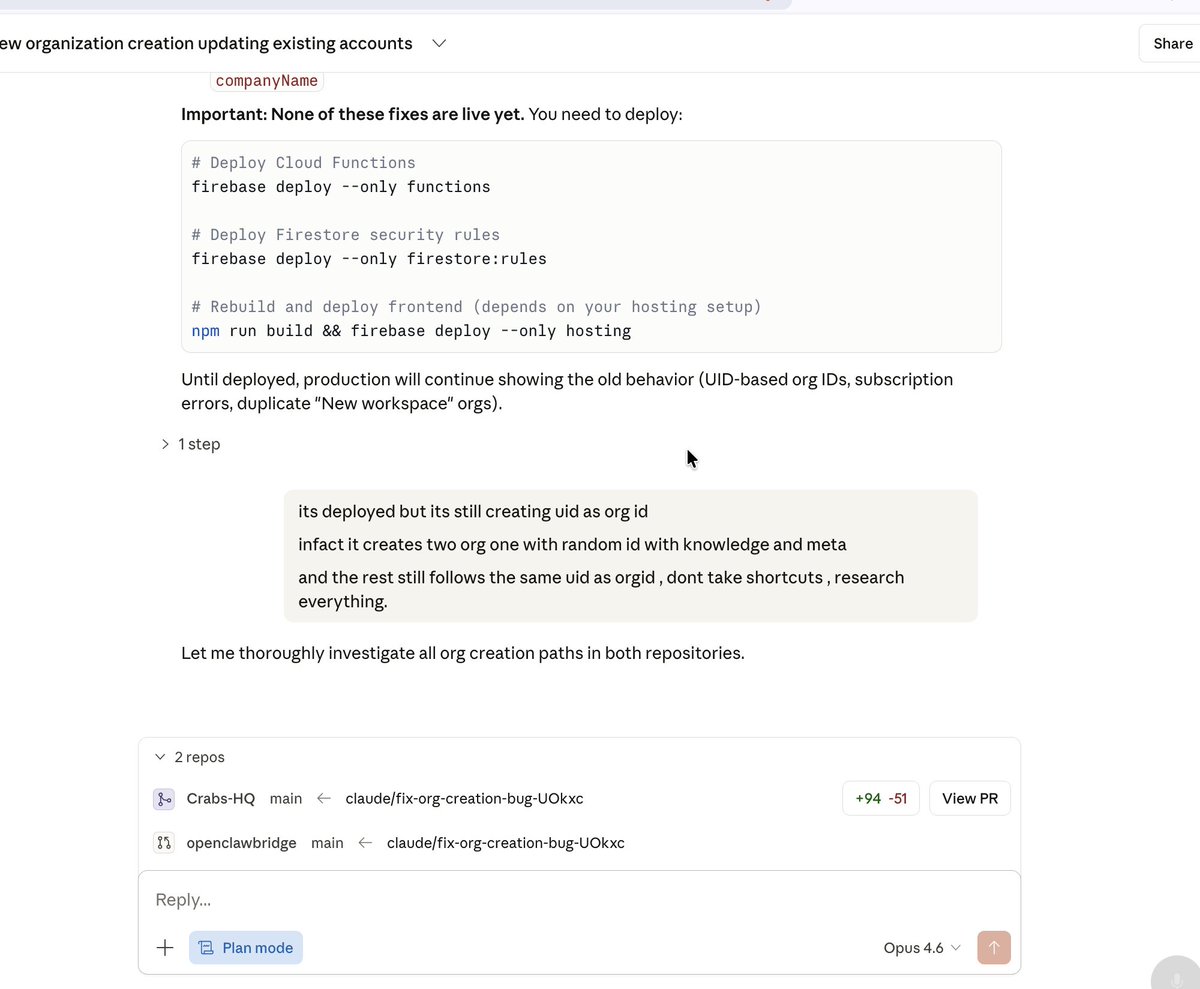Open the Opus 4.6 model dropdown
The image size is (1200, 989).
922,948
